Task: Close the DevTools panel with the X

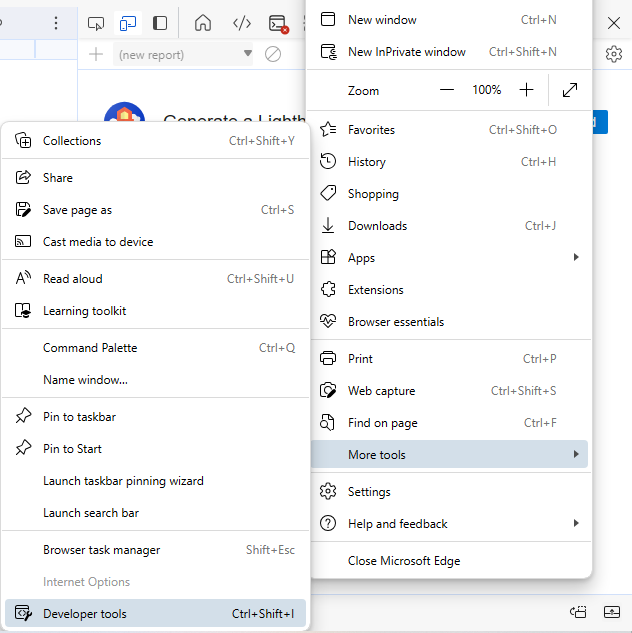Action: pyautogui.click(x=613, y=23)
